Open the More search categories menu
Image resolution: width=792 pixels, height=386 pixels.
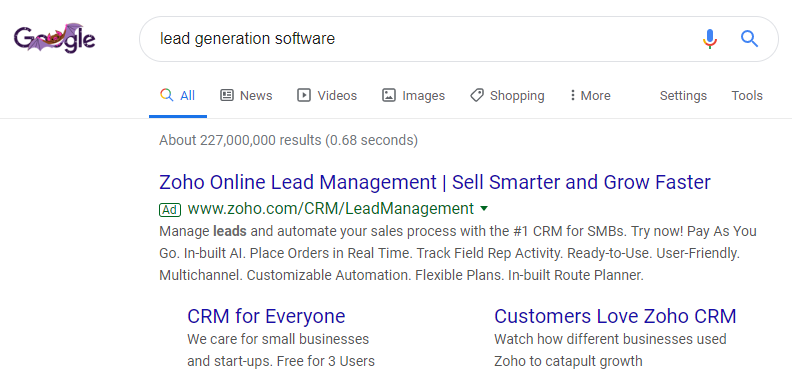click(x=590, y=95)
